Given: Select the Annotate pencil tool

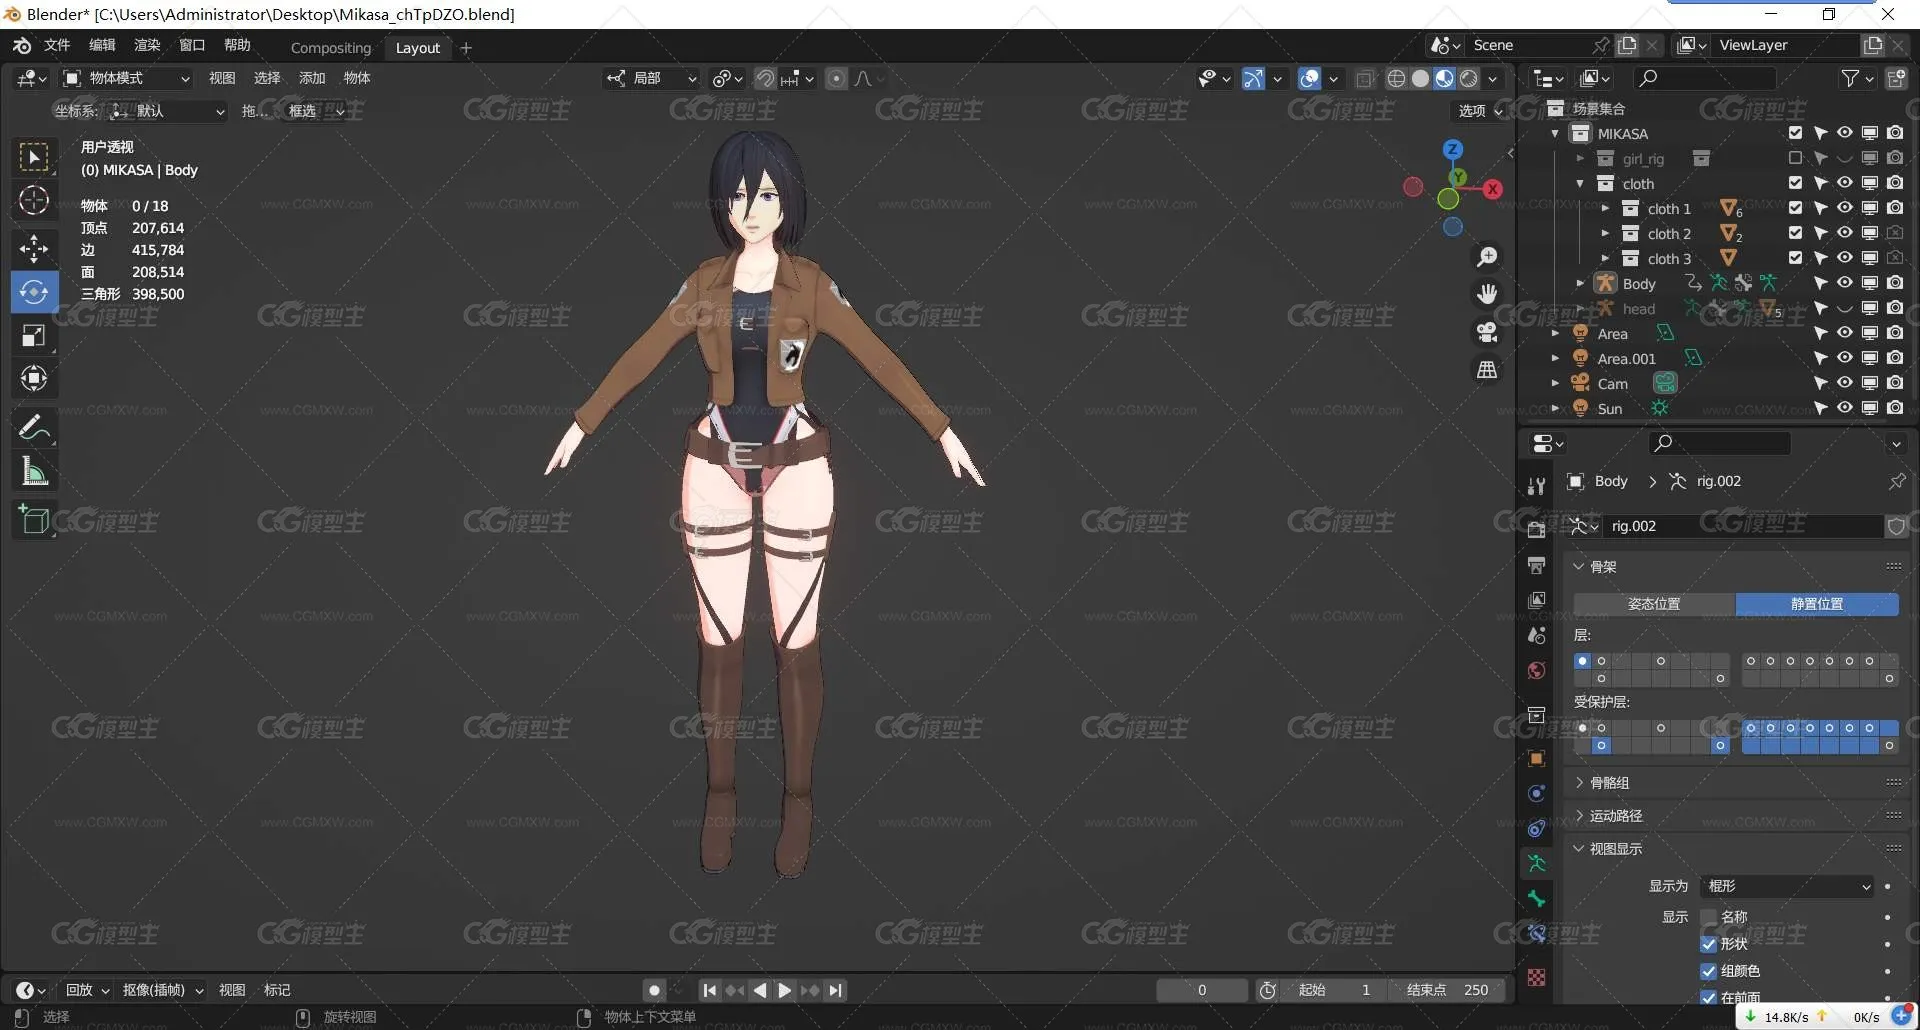Looking at the screenshot, I should [34, 428].
